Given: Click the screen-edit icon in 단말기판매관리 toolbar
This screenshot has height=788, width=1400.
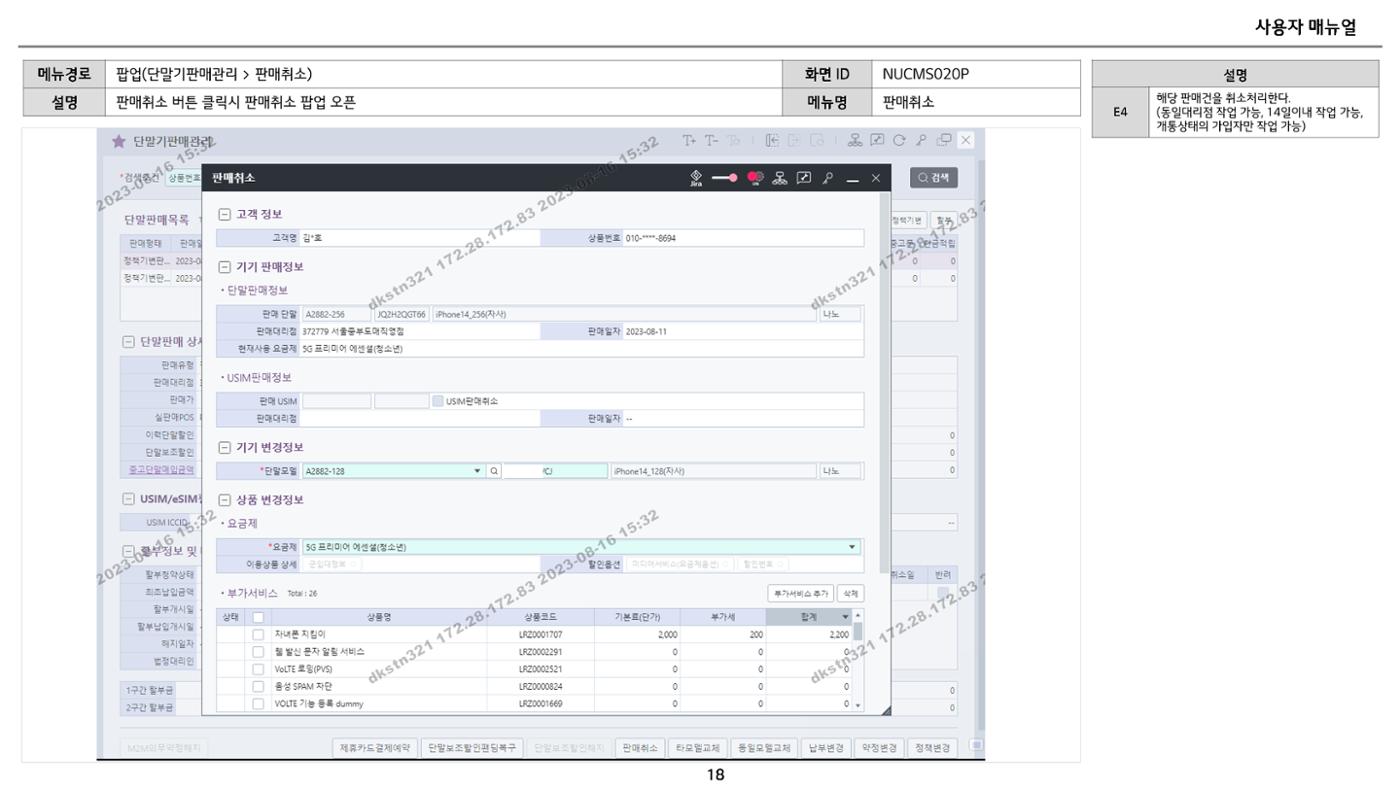Looking at the screenshot, I should pyautogui.click(x=879, y=140).
